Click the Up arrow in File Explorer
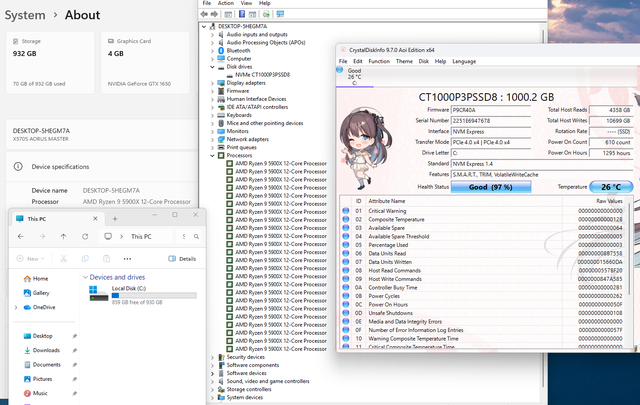The height and width of the screenshot is (405, 640). [x=63, y=237]
